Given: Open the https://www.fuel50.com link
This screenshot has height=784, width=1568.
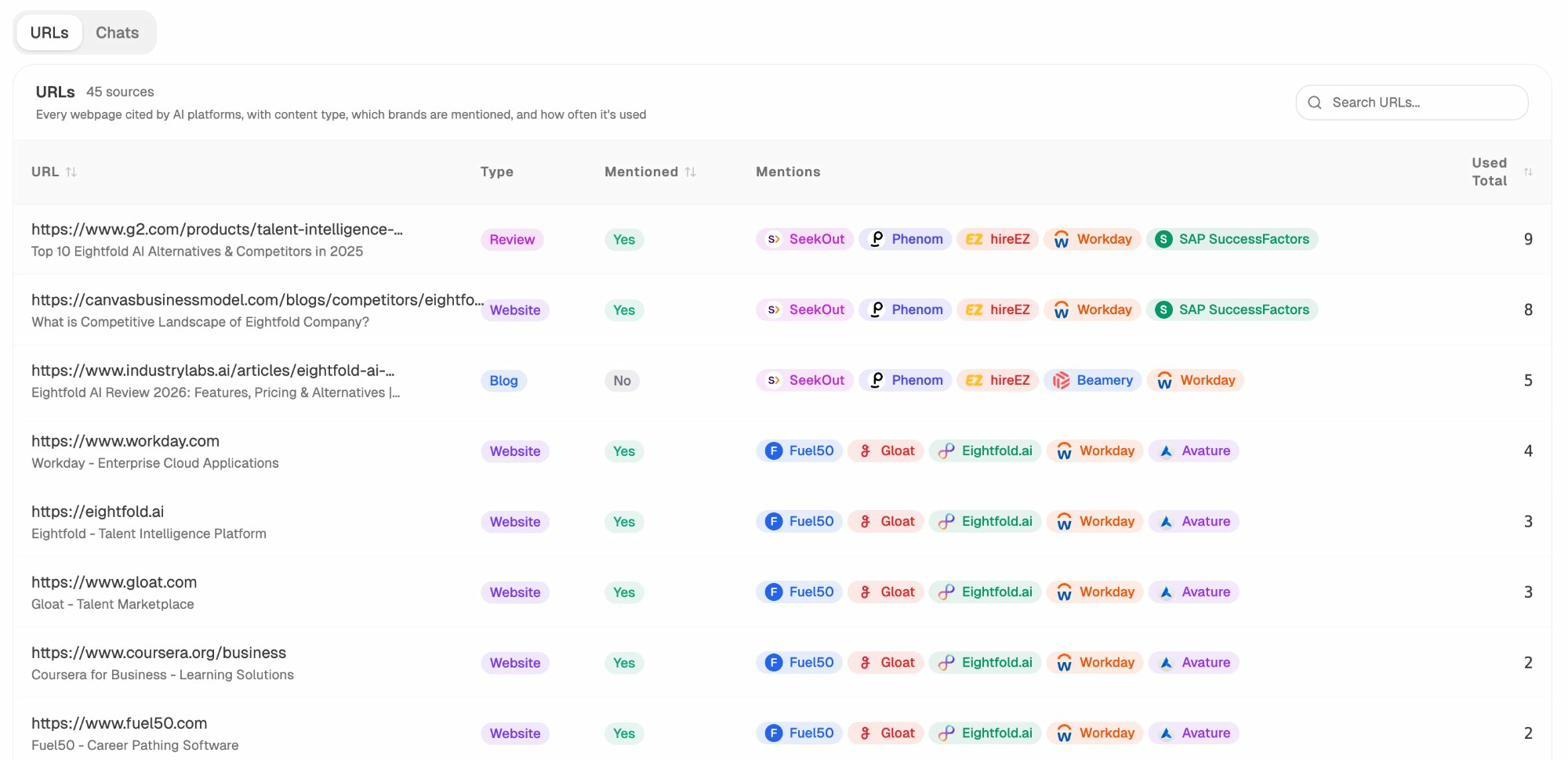Looking at the screenshot, I should click(x=119, y=724).
